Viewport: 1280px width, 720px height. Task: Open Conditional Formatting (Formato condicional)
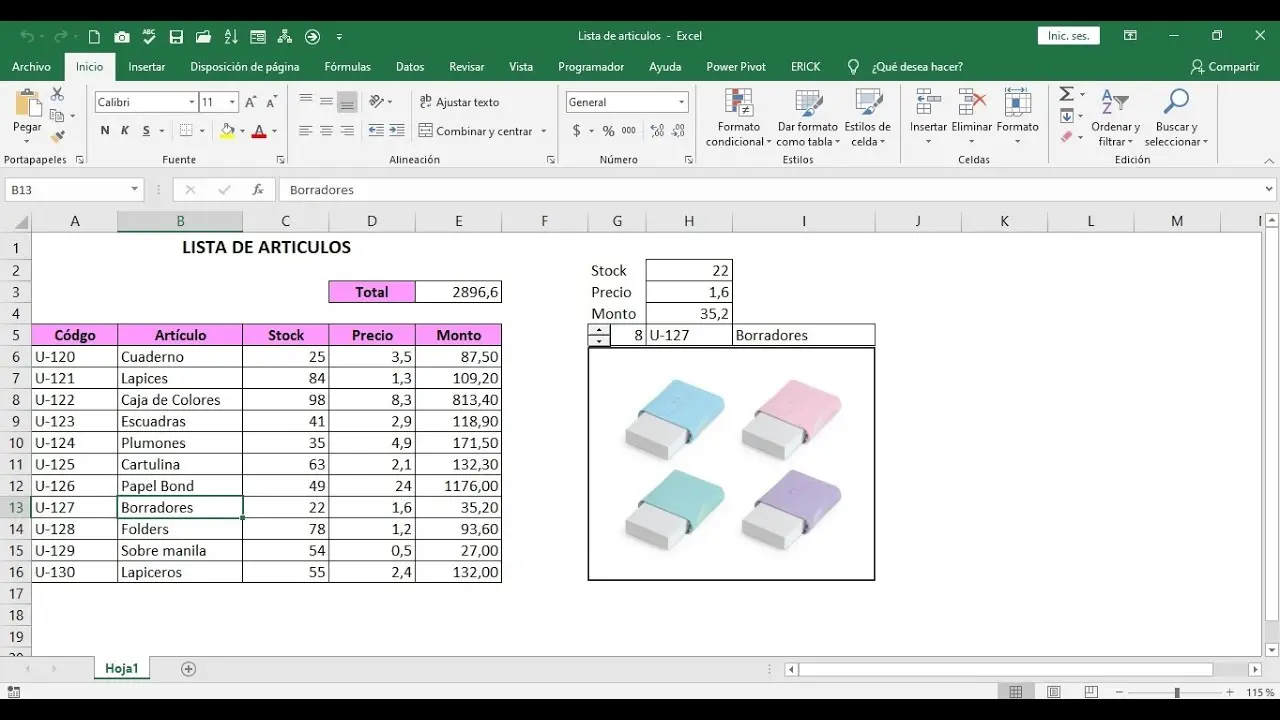coord(738,118)
